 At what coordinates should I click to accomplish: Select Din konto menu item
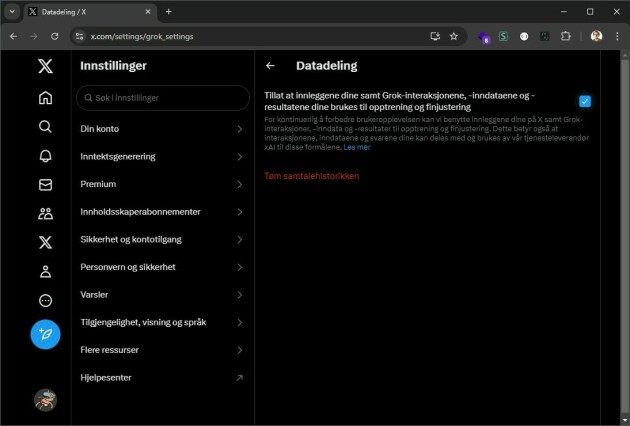click(x=163, y=129)
